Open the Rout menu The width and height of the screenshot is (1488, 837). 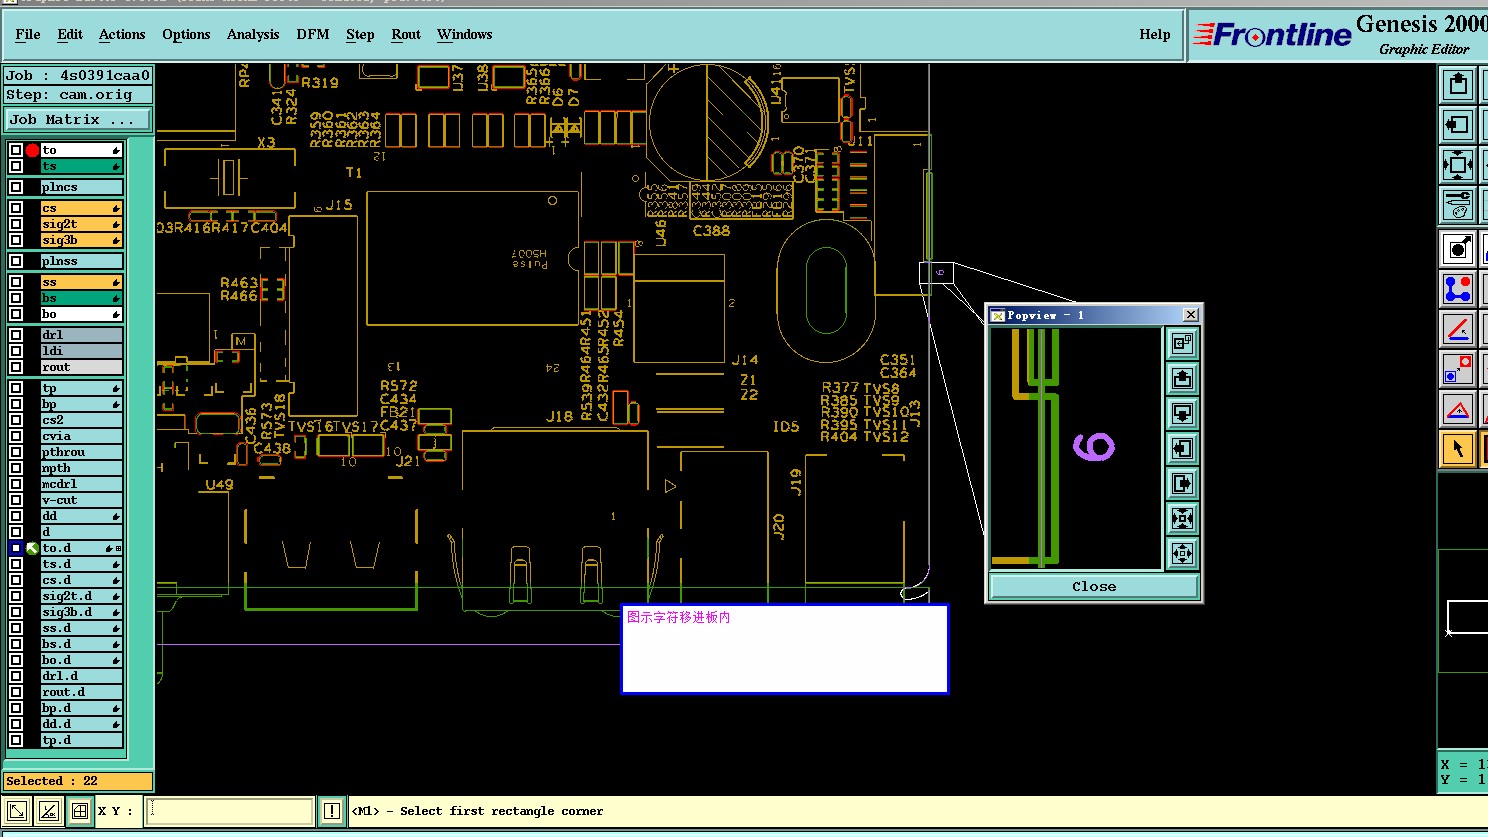coord(406,34)
